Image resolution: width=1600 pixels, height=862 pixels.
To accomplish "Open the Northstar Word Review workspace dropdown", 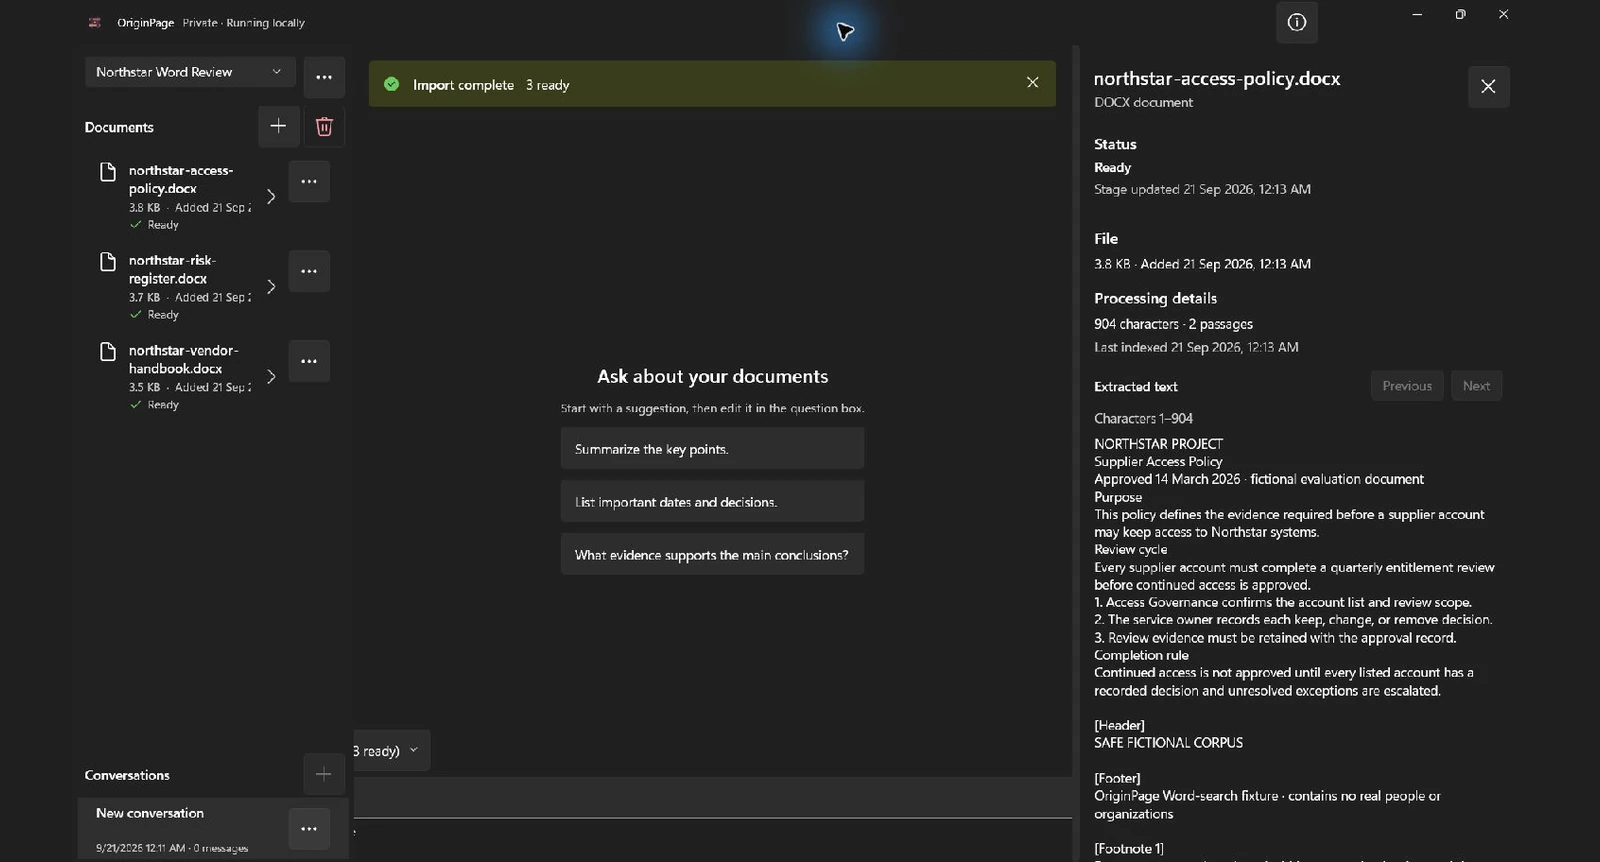I will click(189, 72).
